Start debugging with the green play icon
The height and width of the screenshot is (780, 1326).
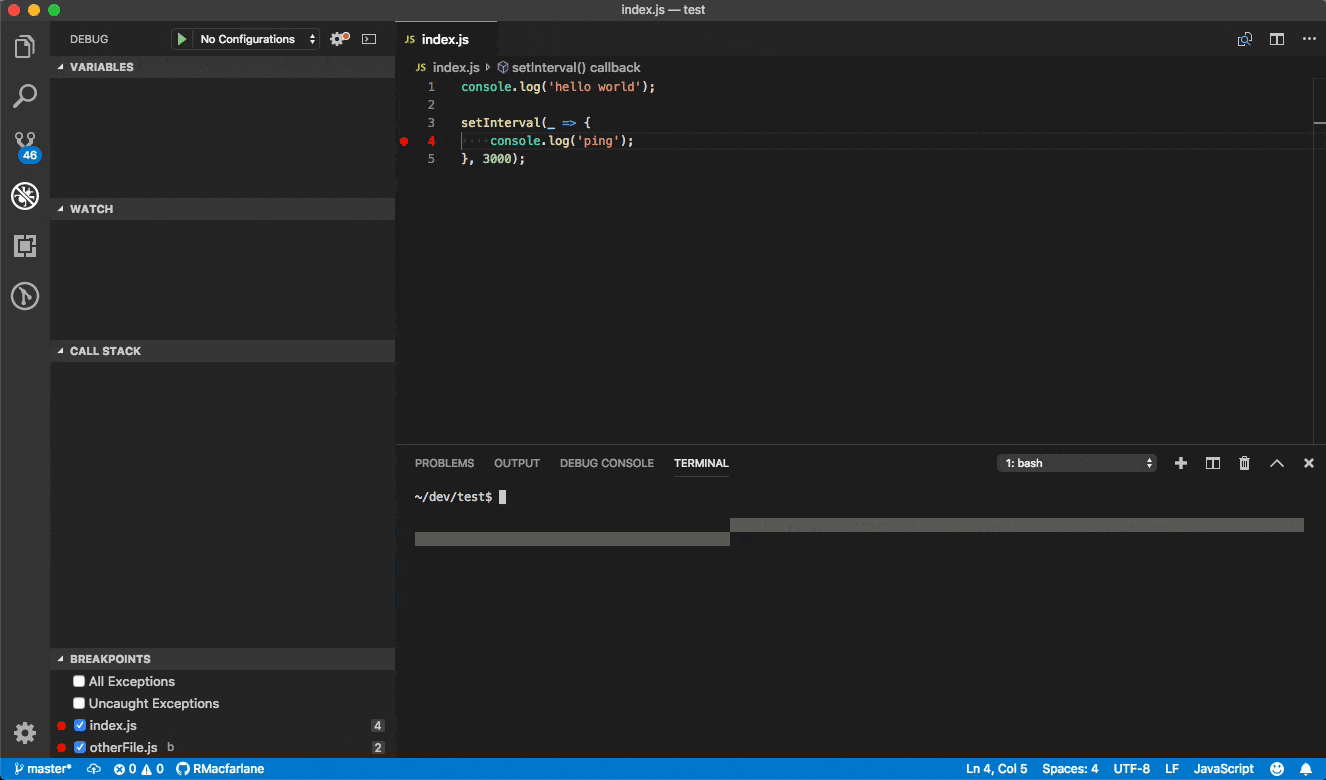pos(181,39)
